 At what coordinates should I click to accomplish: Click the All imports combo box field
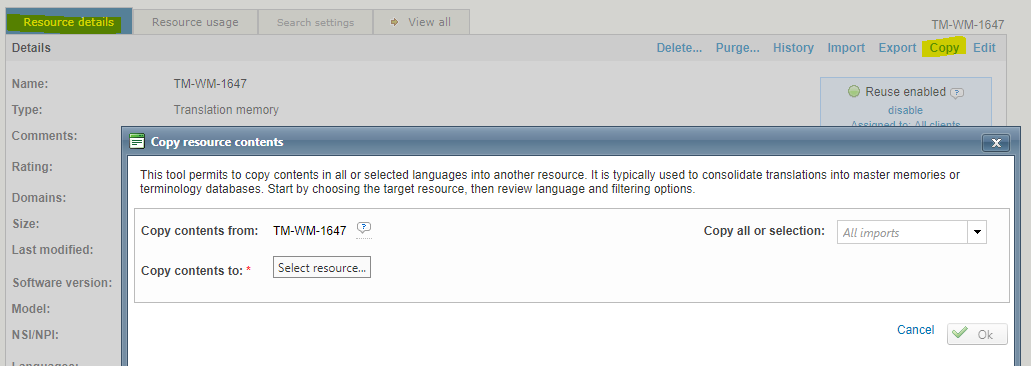(902, 232)
